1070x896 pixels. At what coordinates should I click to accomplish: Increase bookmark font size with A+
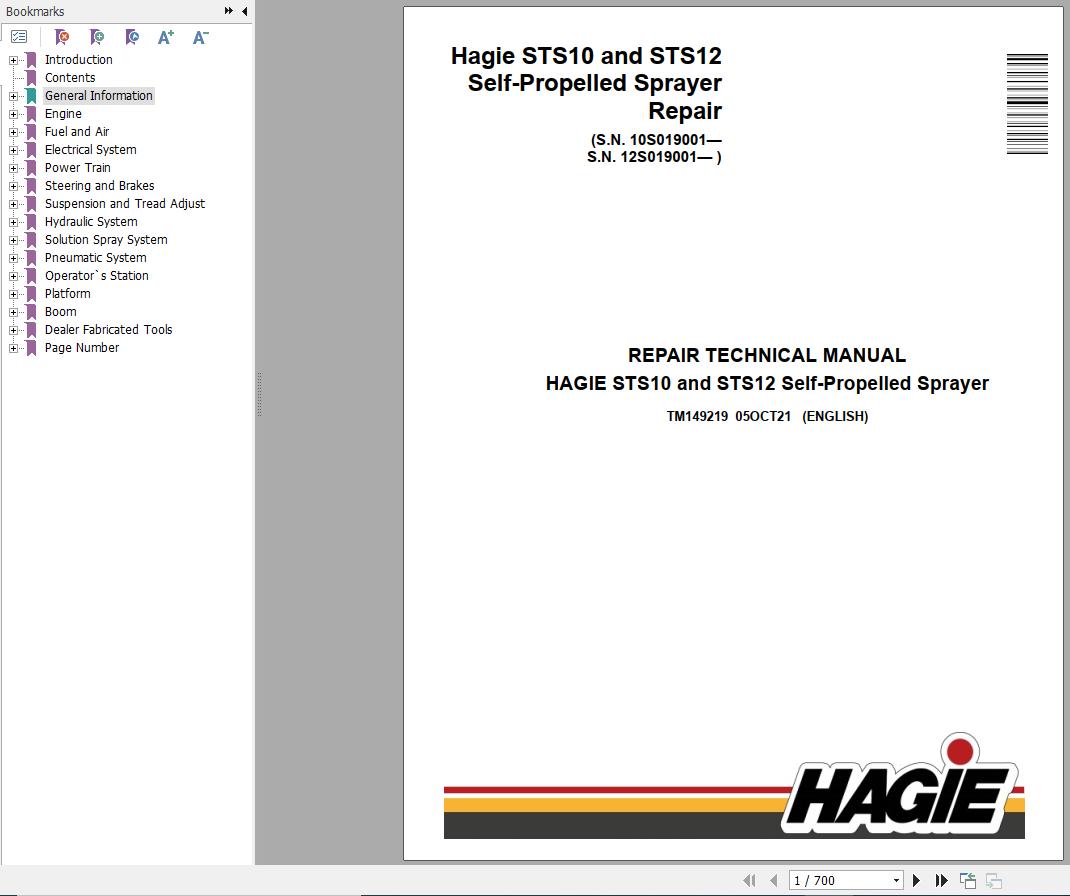click(x=166, y=37)
